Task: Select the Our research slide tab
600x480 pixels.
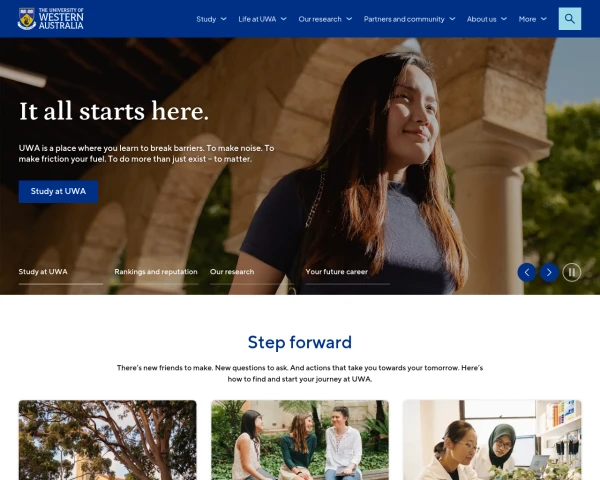Action: (232, 272)
